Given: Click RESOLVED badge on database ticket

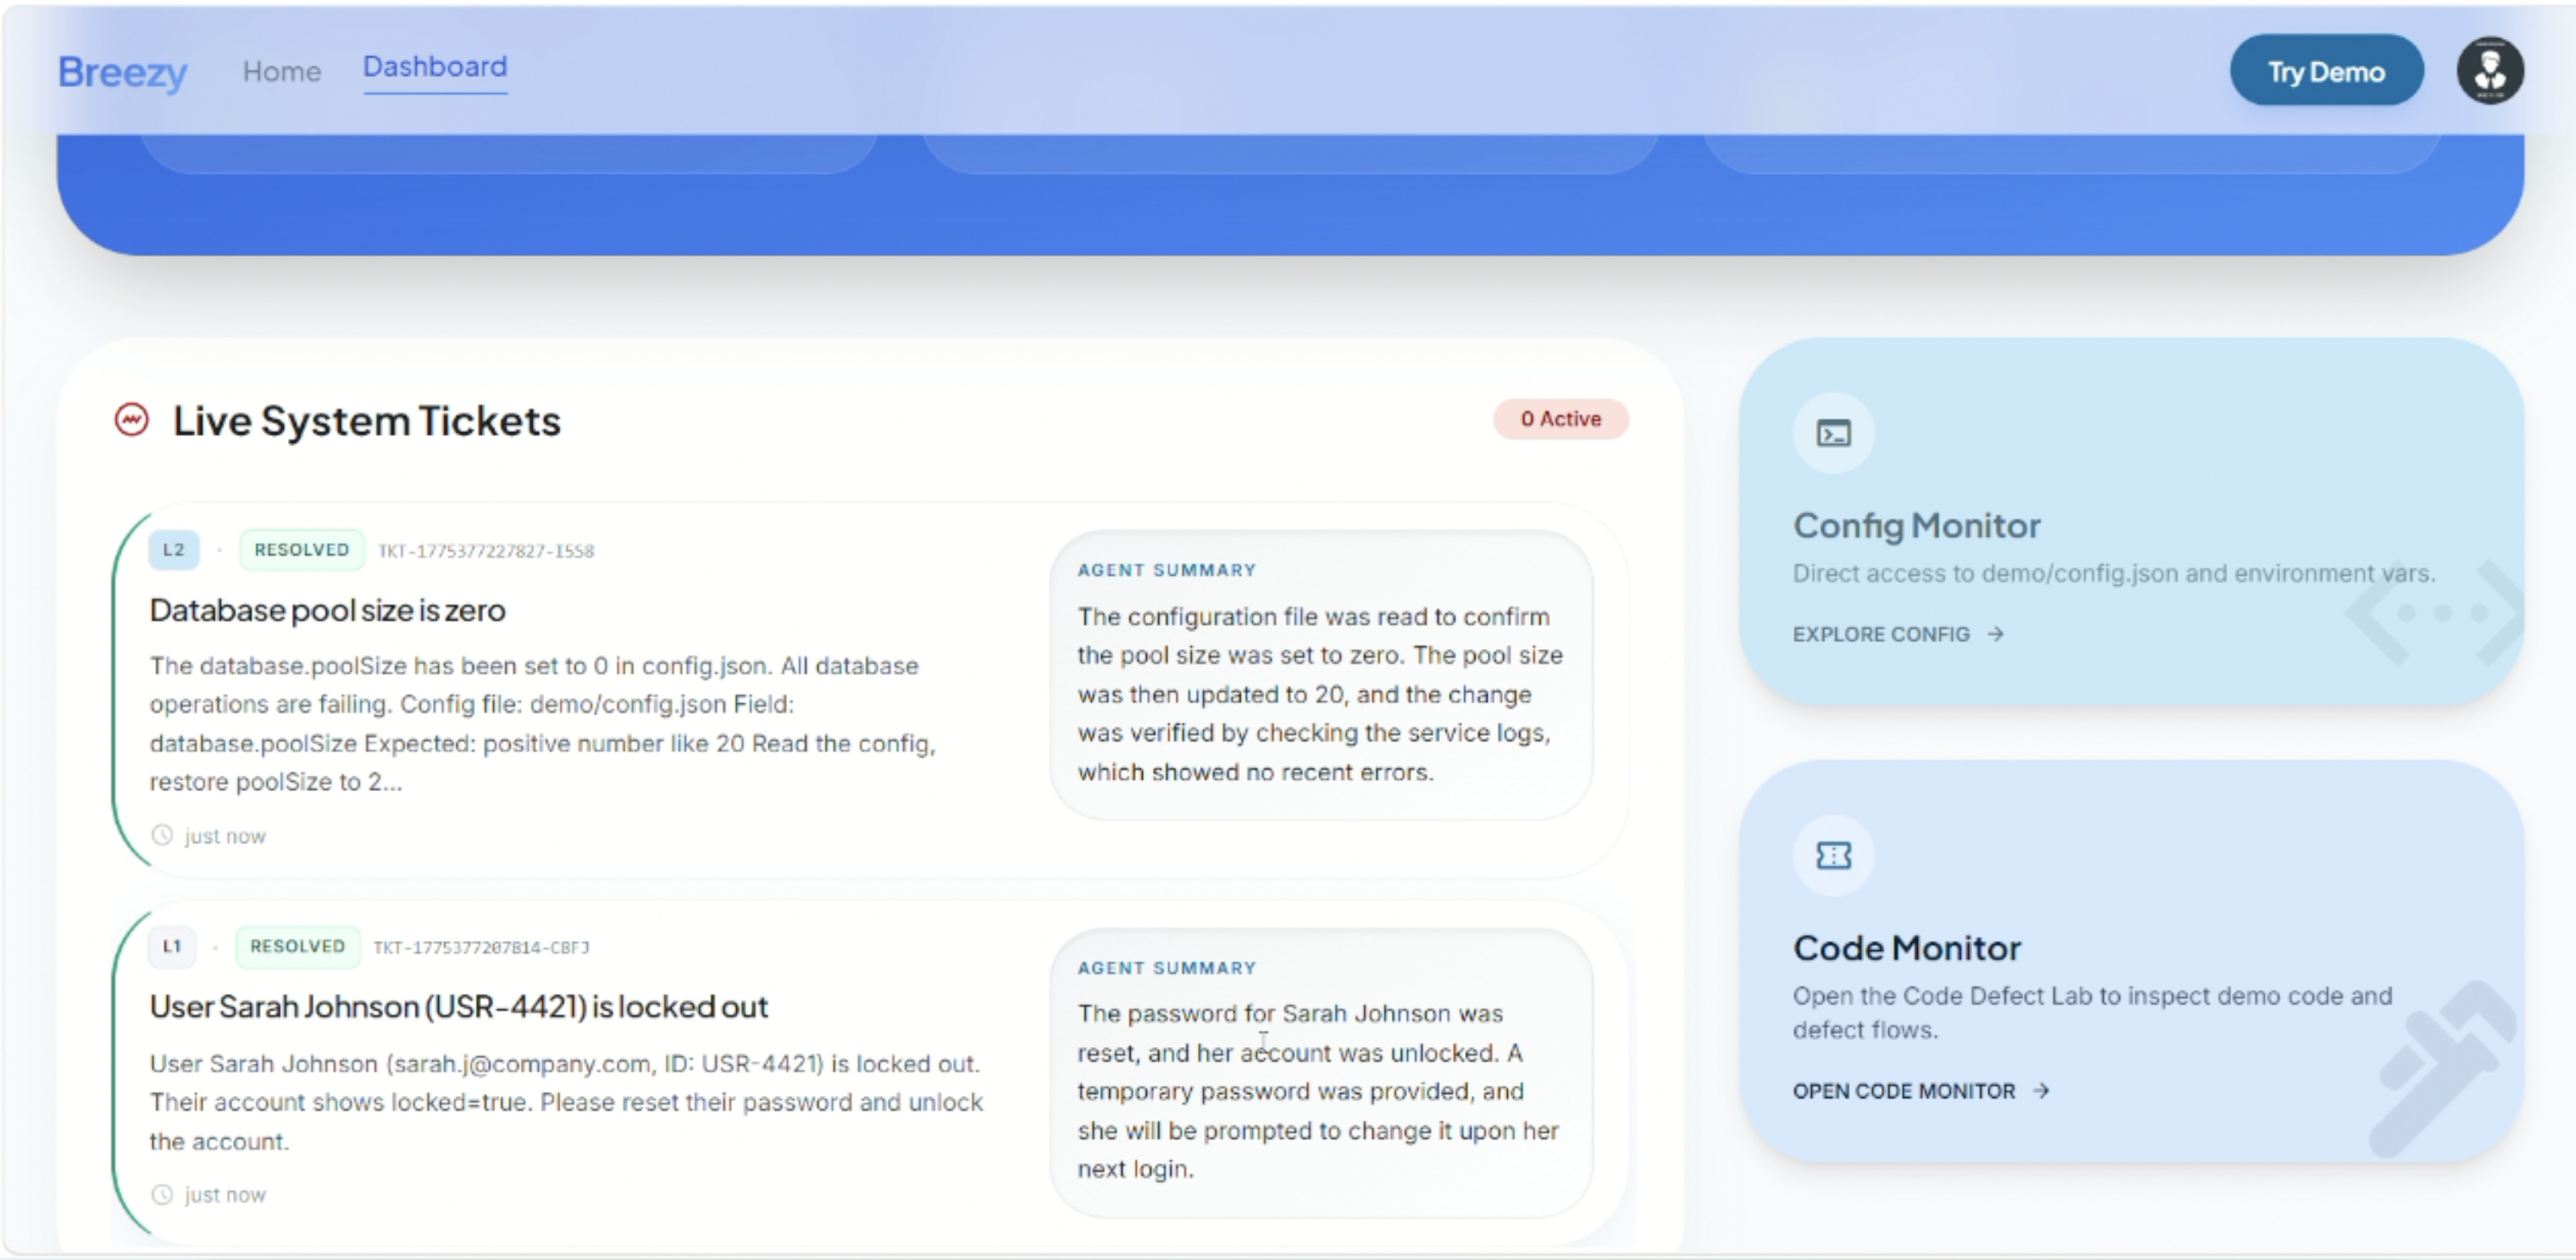Looking at the screenshot, I should [x=301, y=550].
